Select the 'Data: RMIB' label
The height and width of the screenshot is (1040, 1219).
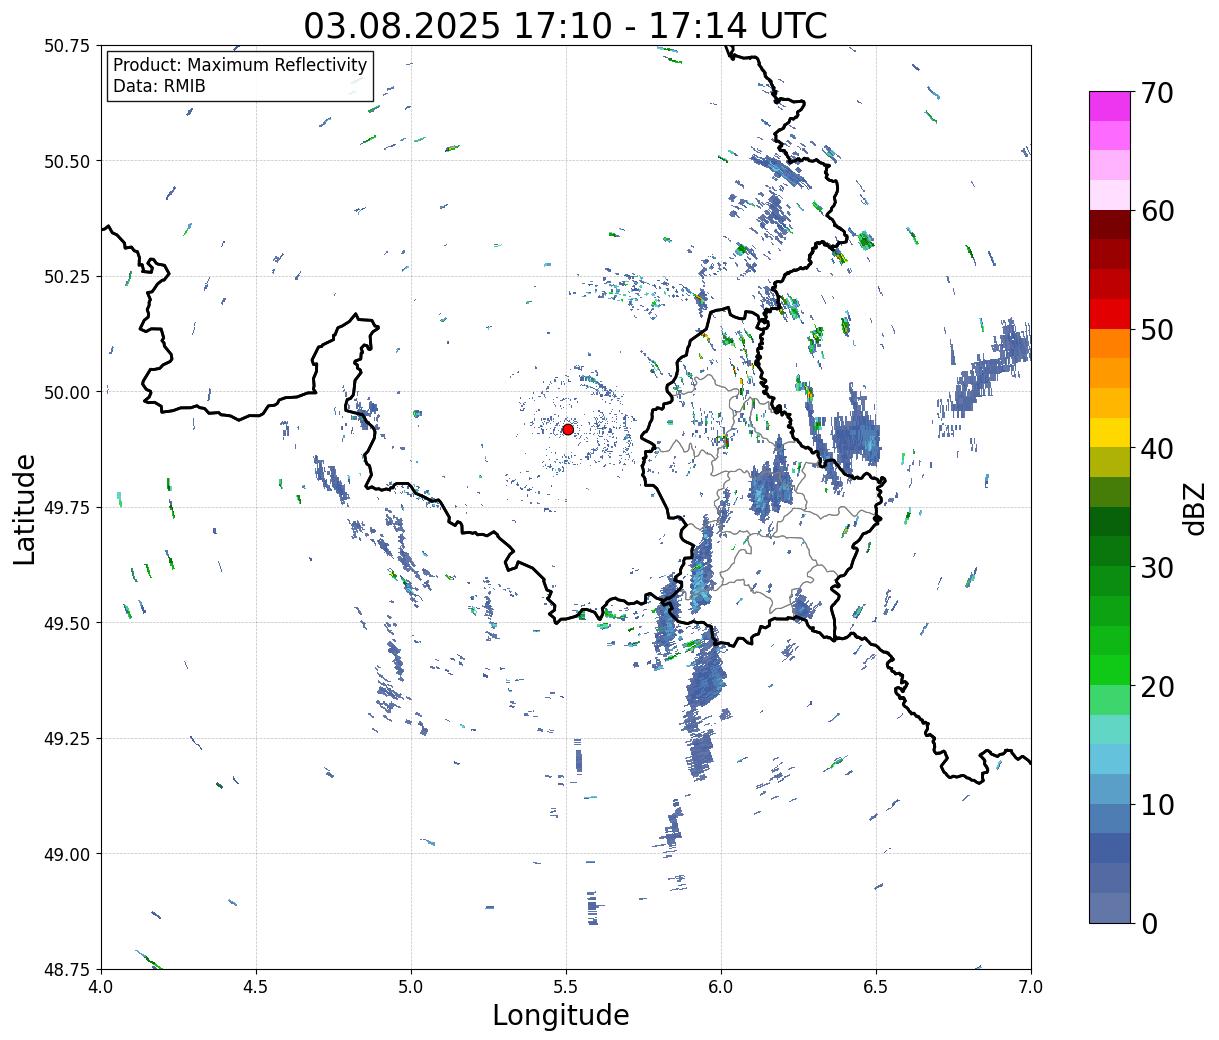[159, 86]
